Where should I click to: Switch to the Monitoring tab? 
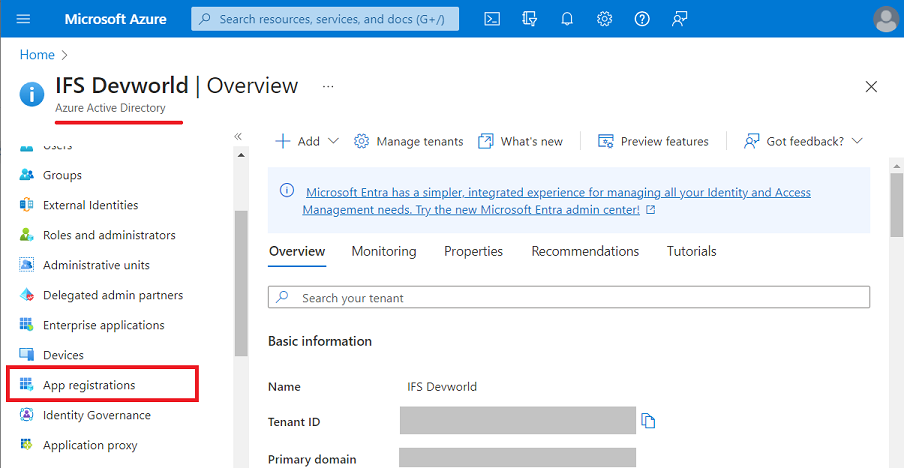[384, 251]
